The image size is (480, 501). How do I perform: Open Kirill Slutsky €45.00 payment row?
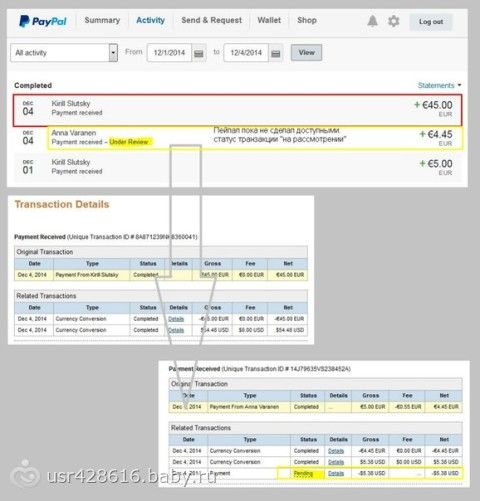(x=238, y=110)
